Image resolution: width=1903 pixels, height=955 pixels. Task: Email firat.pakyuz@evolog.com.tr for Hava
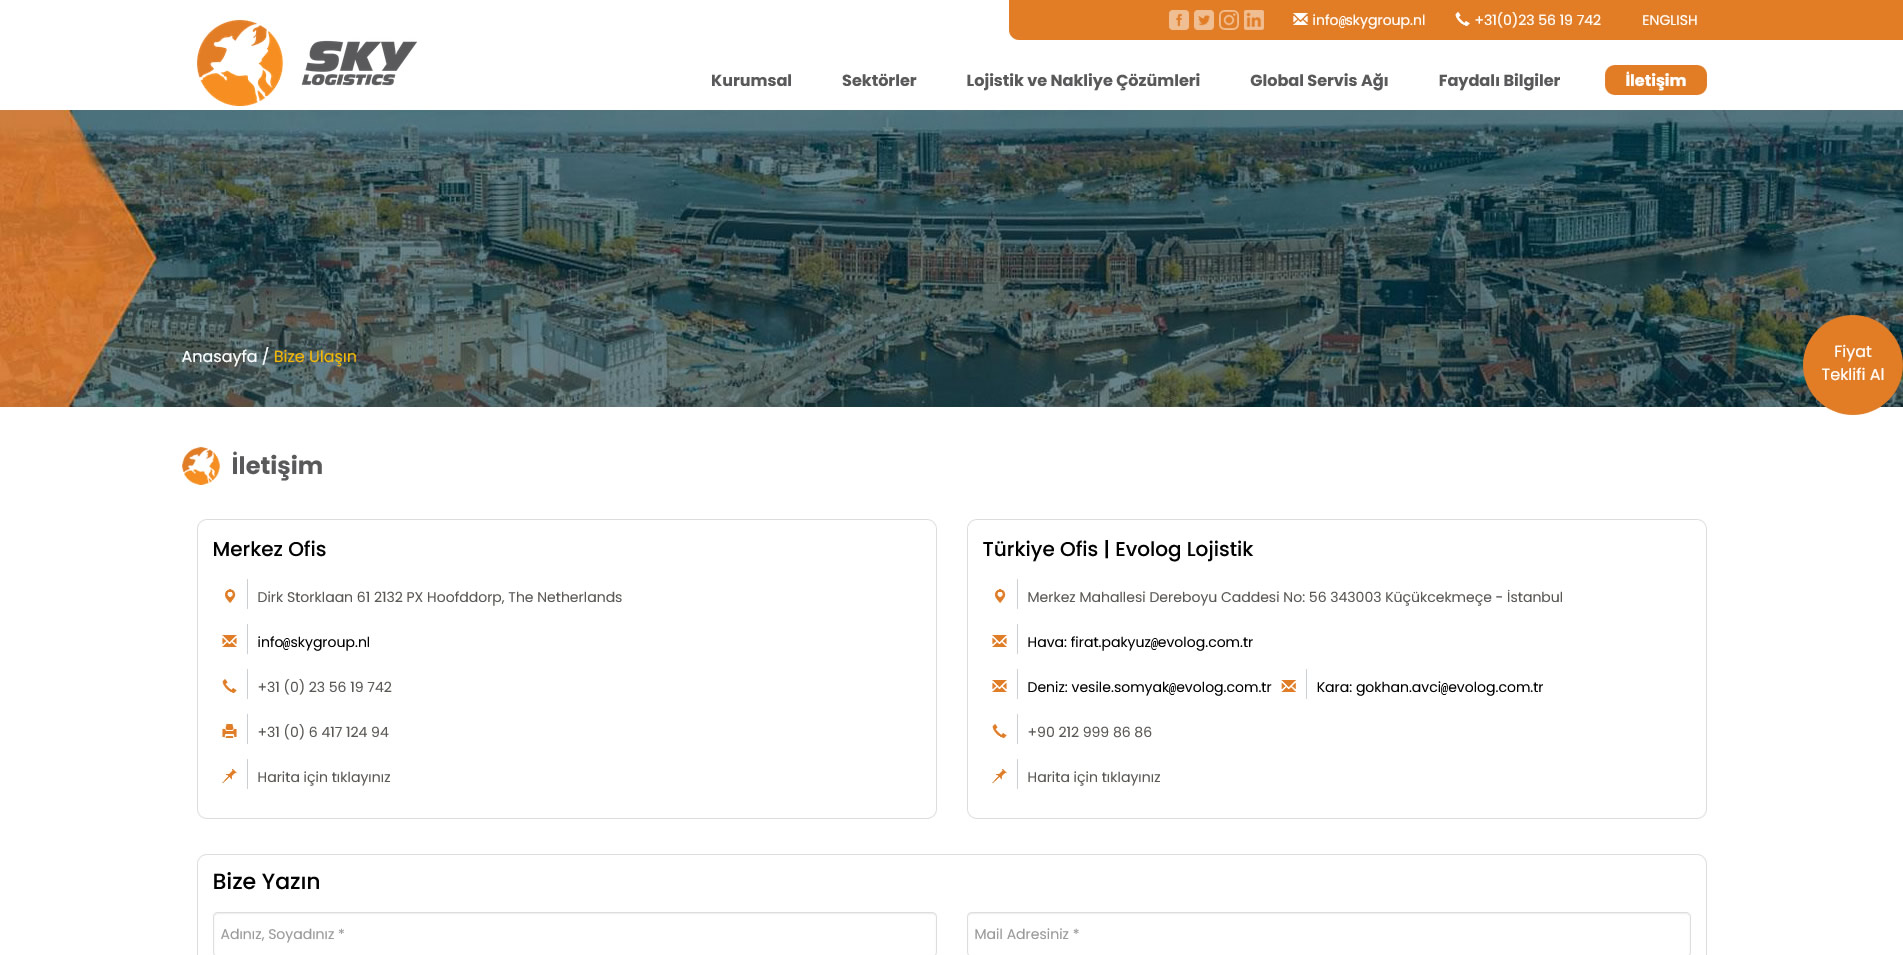1161,642
